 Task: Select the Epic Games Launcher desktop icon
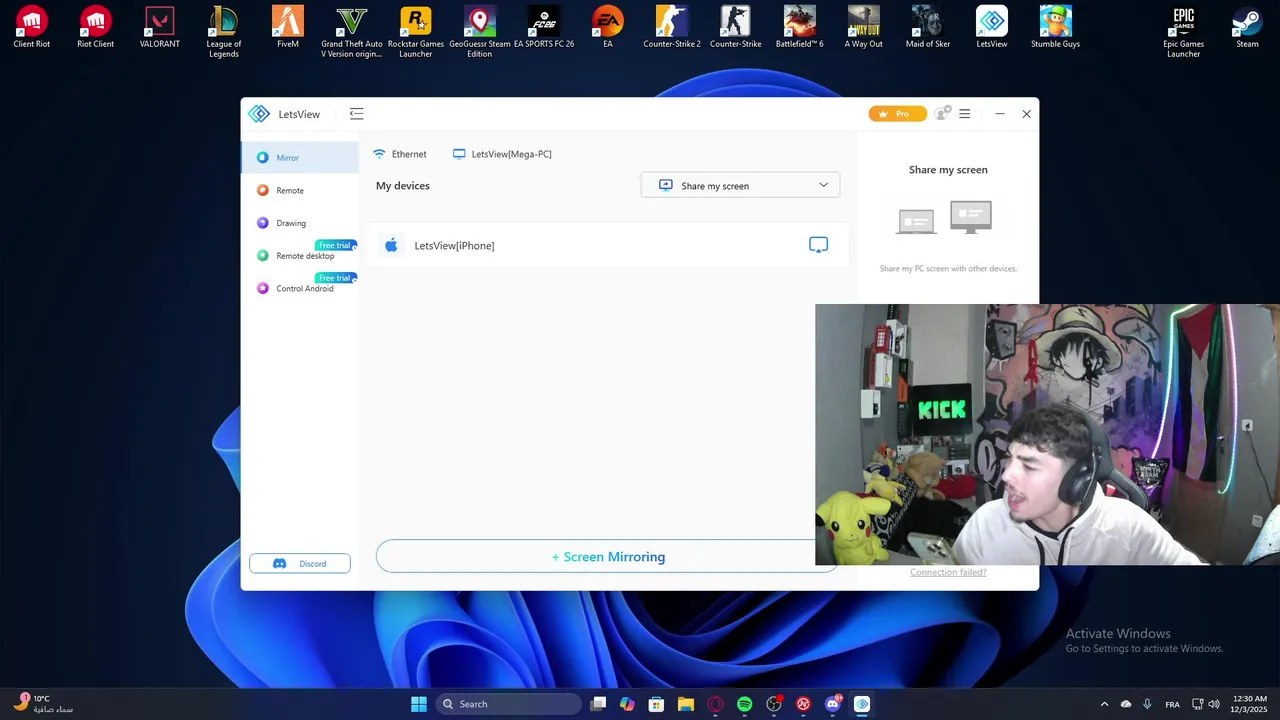point(1184,32)
